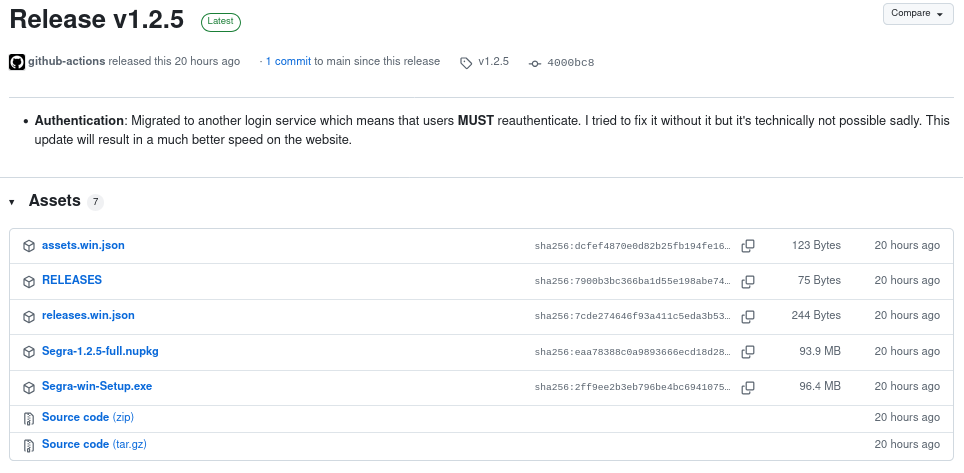
Task: Open the Compare dropdown
Action: (917, 14)
